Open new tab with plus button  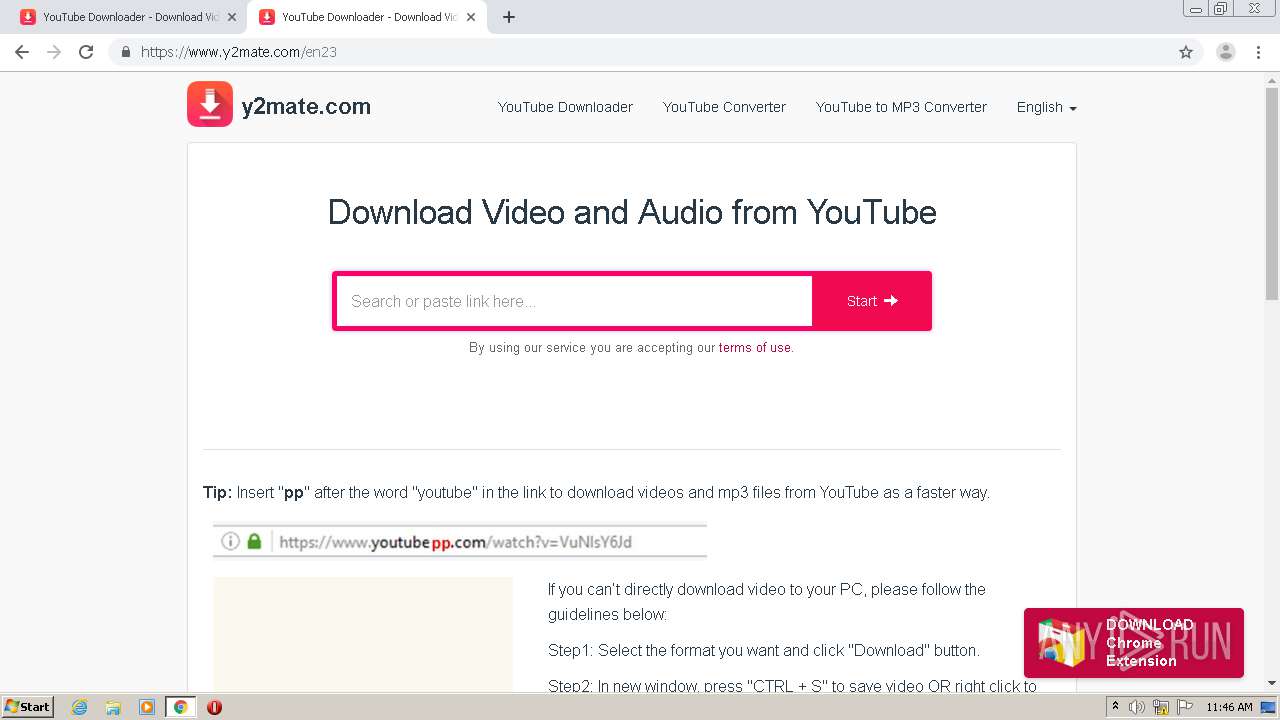[509, 17]
